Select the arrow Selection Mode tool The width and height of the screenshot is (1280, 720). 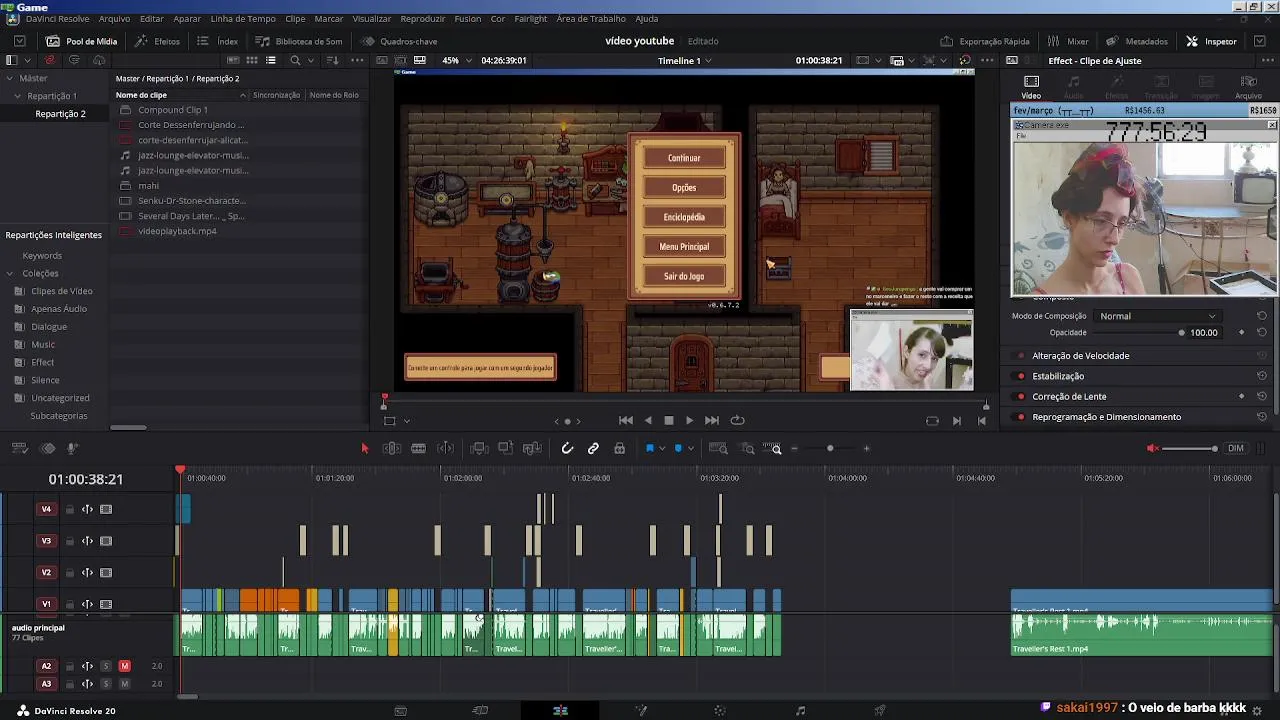coord(365,449)
